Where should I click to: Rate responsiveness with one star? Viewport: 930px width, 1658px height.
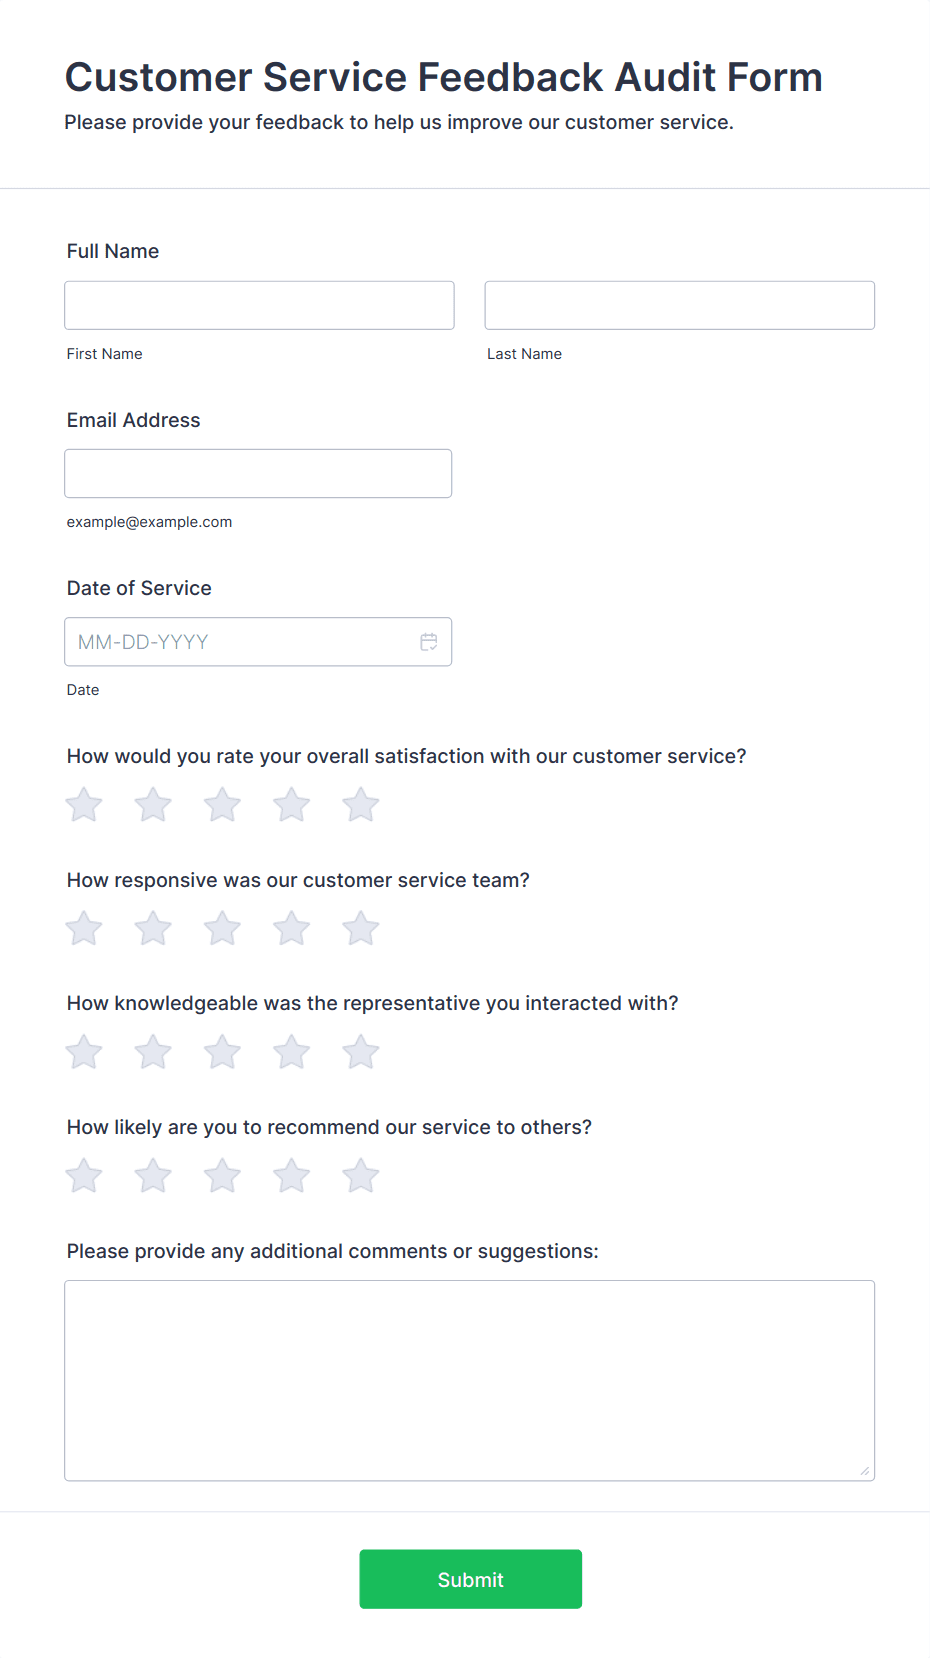pyautogui.click(x=84, y=929)
